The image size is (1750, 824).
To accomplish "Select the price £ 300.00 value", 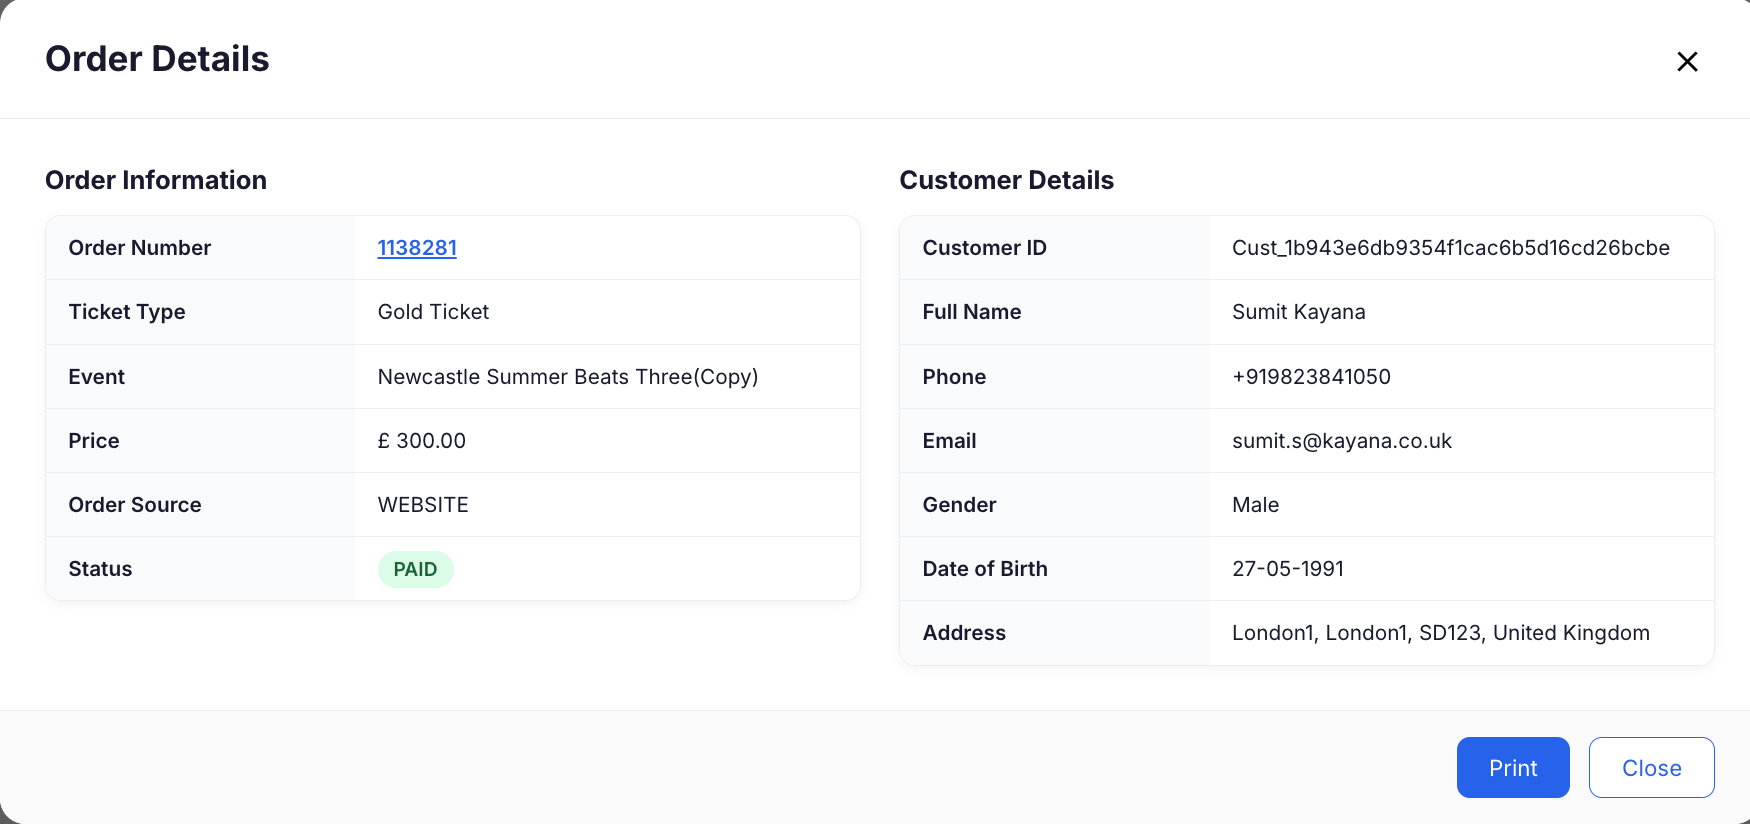I will (x=422, y=441).
